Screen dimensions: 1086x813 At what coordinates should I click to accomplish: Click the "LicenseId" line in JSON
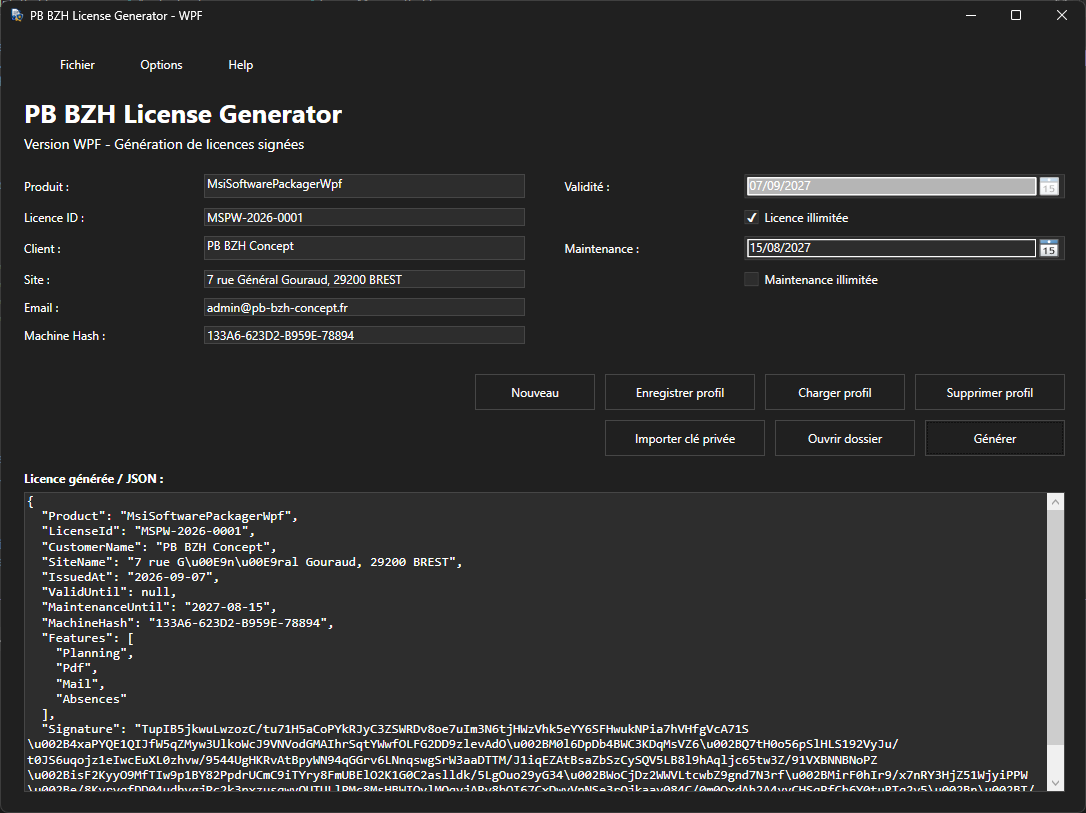point(148,531)
